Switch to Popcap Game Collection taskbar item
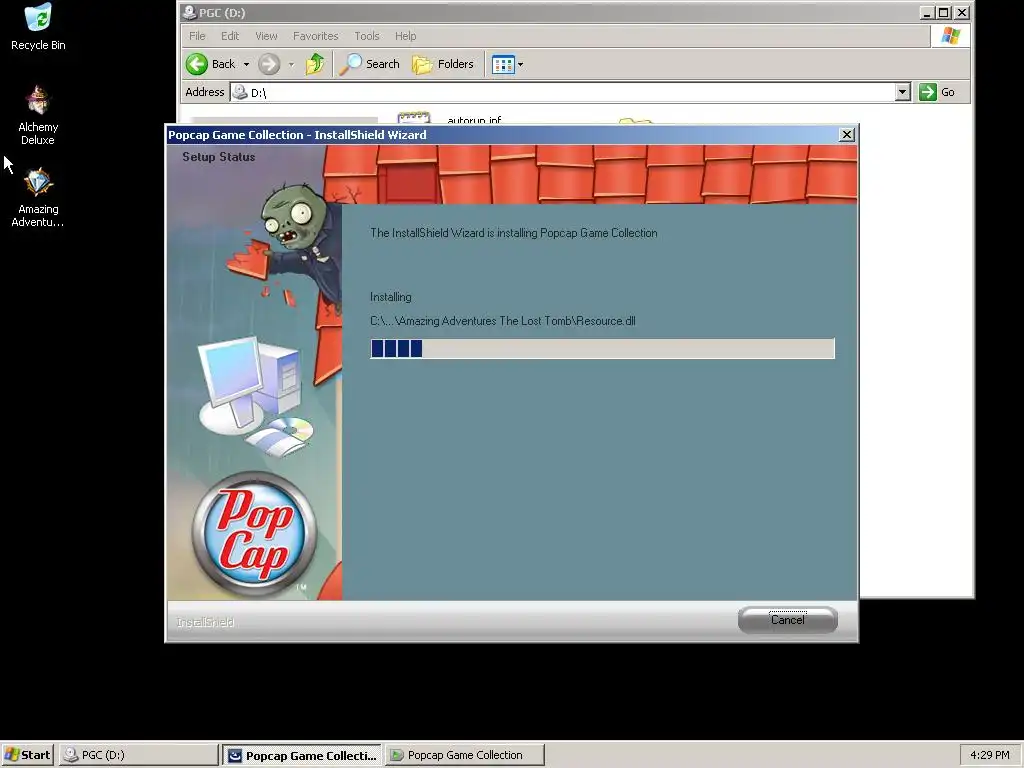The image size is (1024, 768). 464,755
